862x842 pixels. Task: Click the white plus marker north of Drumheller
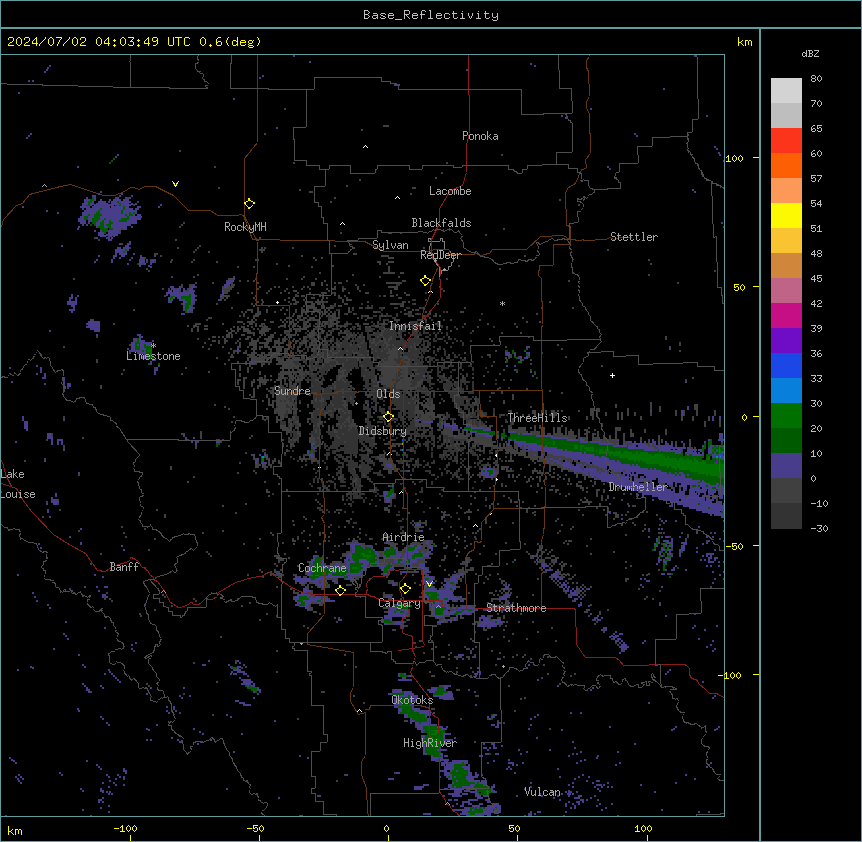click(612, 375)
